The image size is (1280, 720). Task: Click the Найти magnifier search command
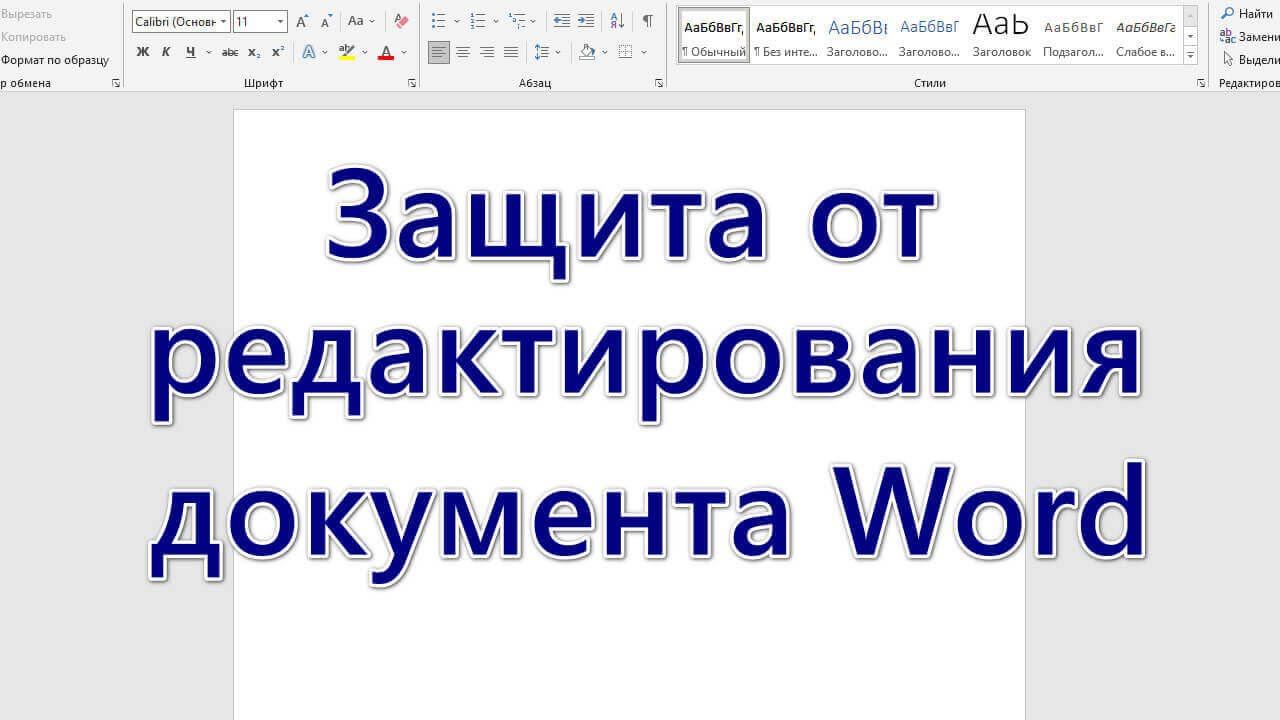(x=1246, y=14)
